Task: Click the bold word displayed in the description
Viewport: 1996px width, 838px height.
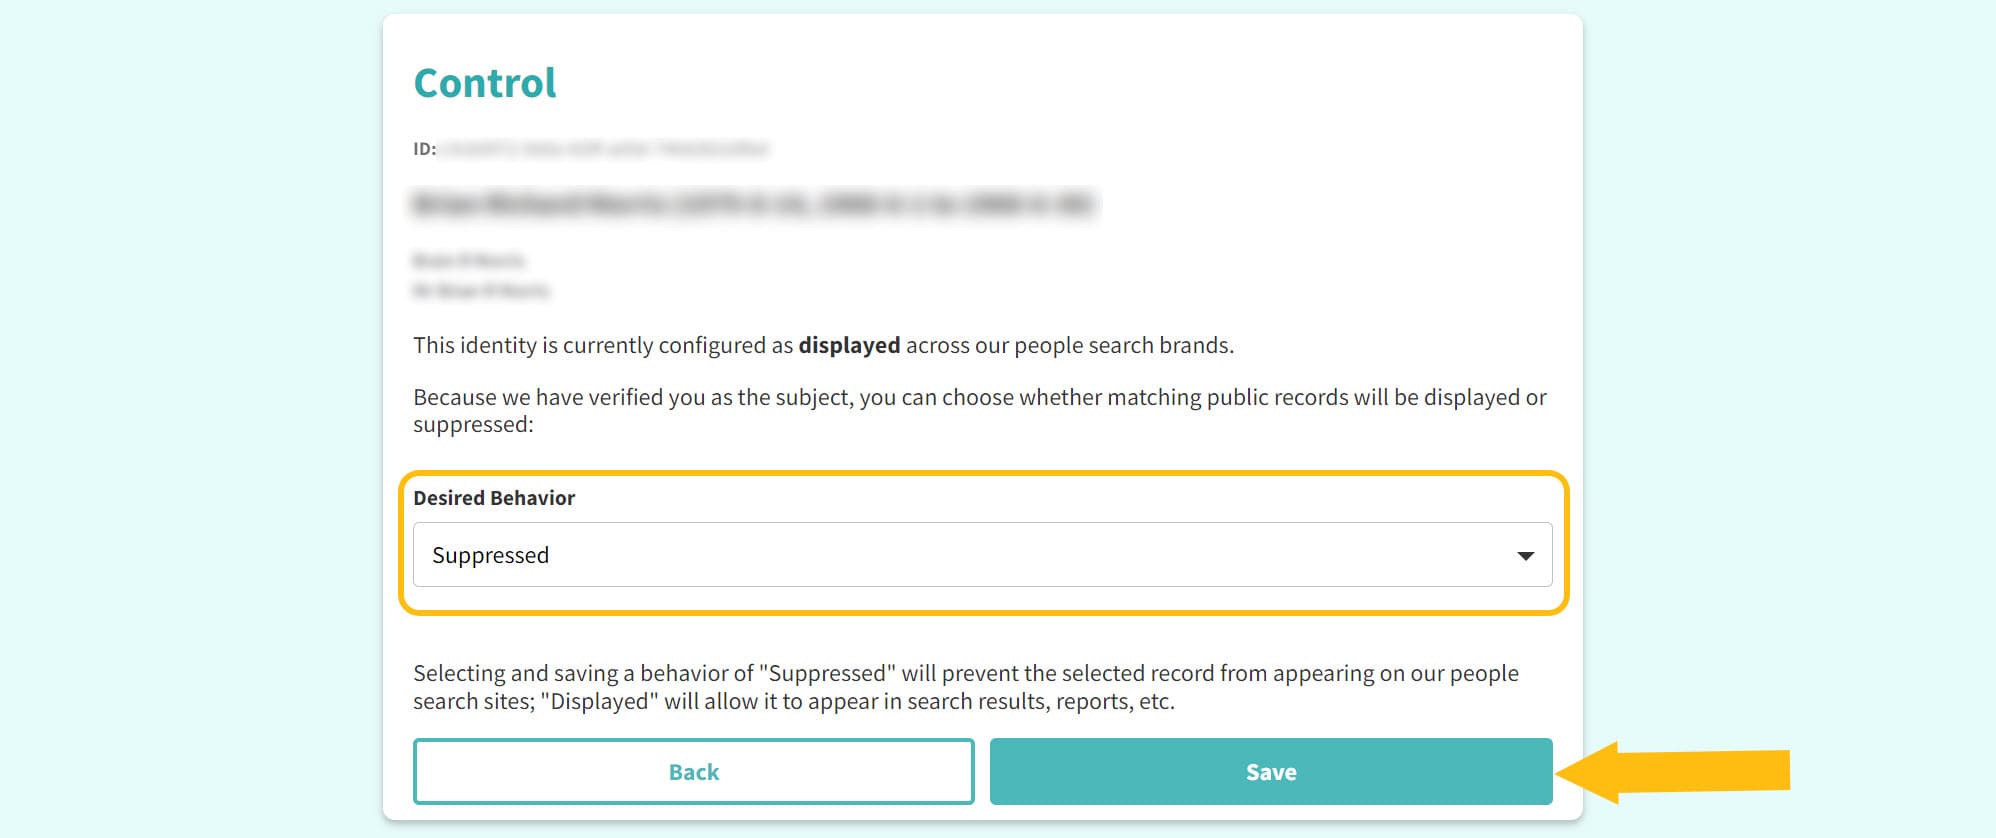Action: click(x=848, y=345)
